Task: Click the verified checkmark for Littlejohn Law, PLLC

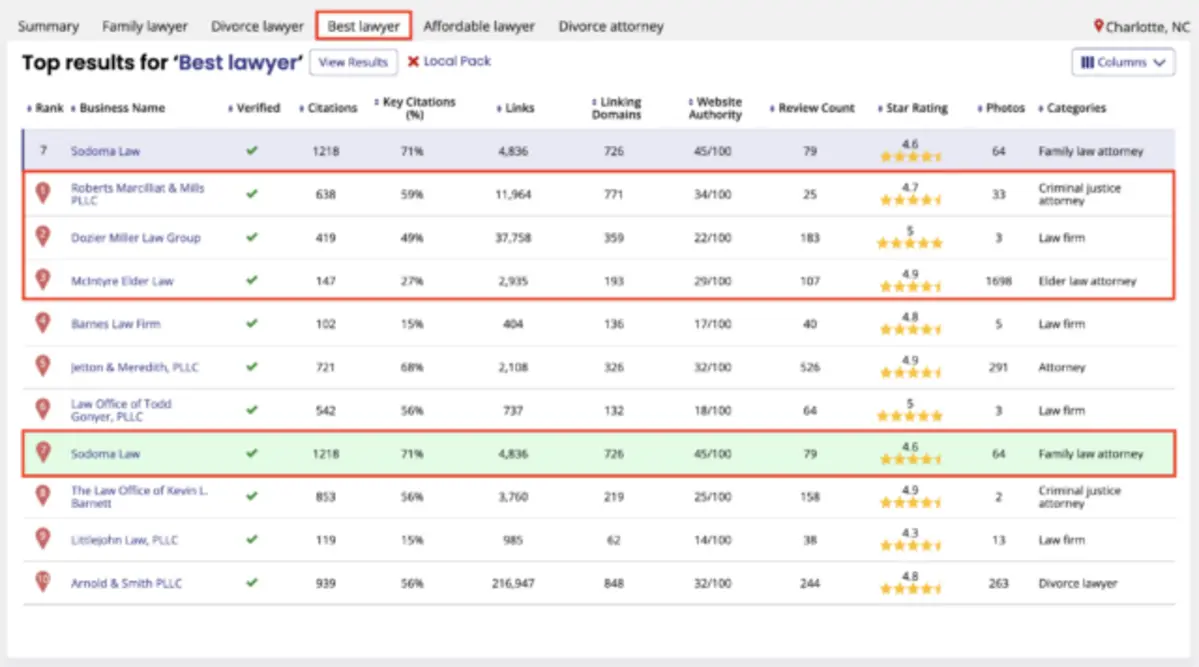Action: pos(251,540)
